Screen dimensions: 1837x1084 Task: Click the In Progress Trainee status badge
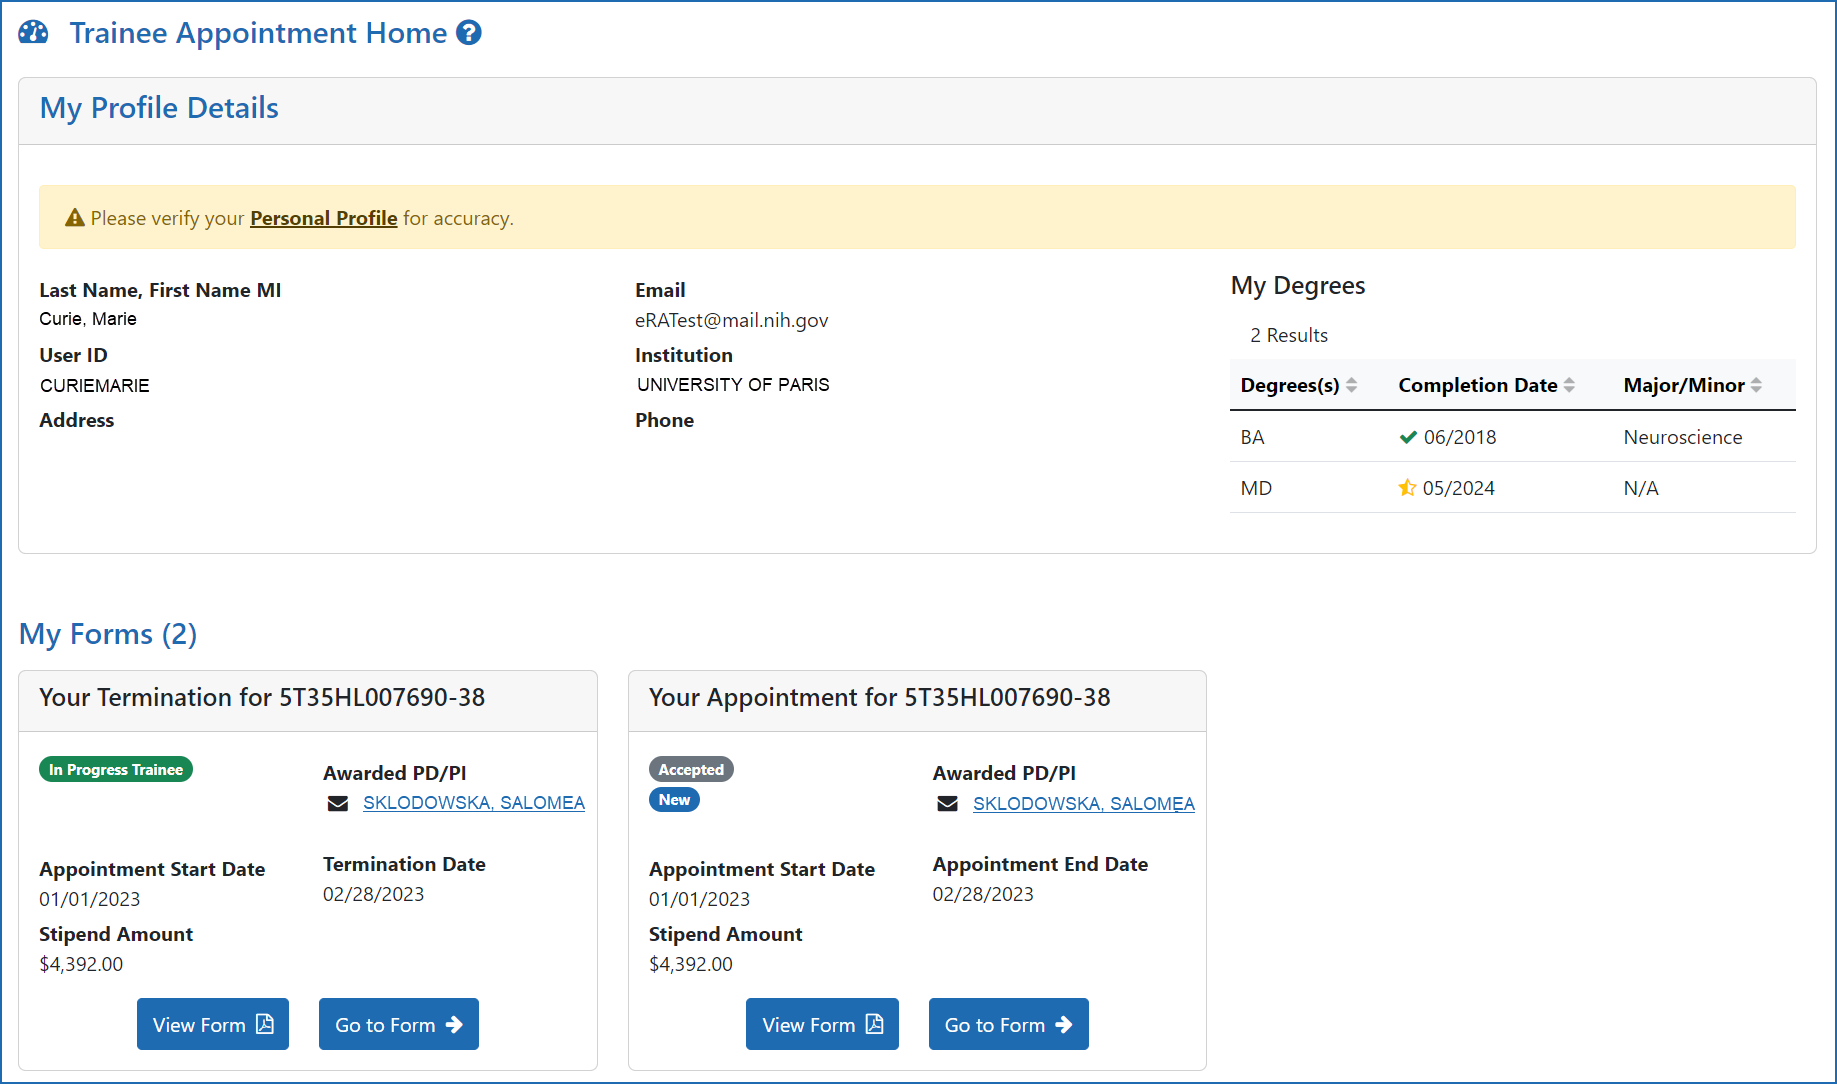point(116,769)
